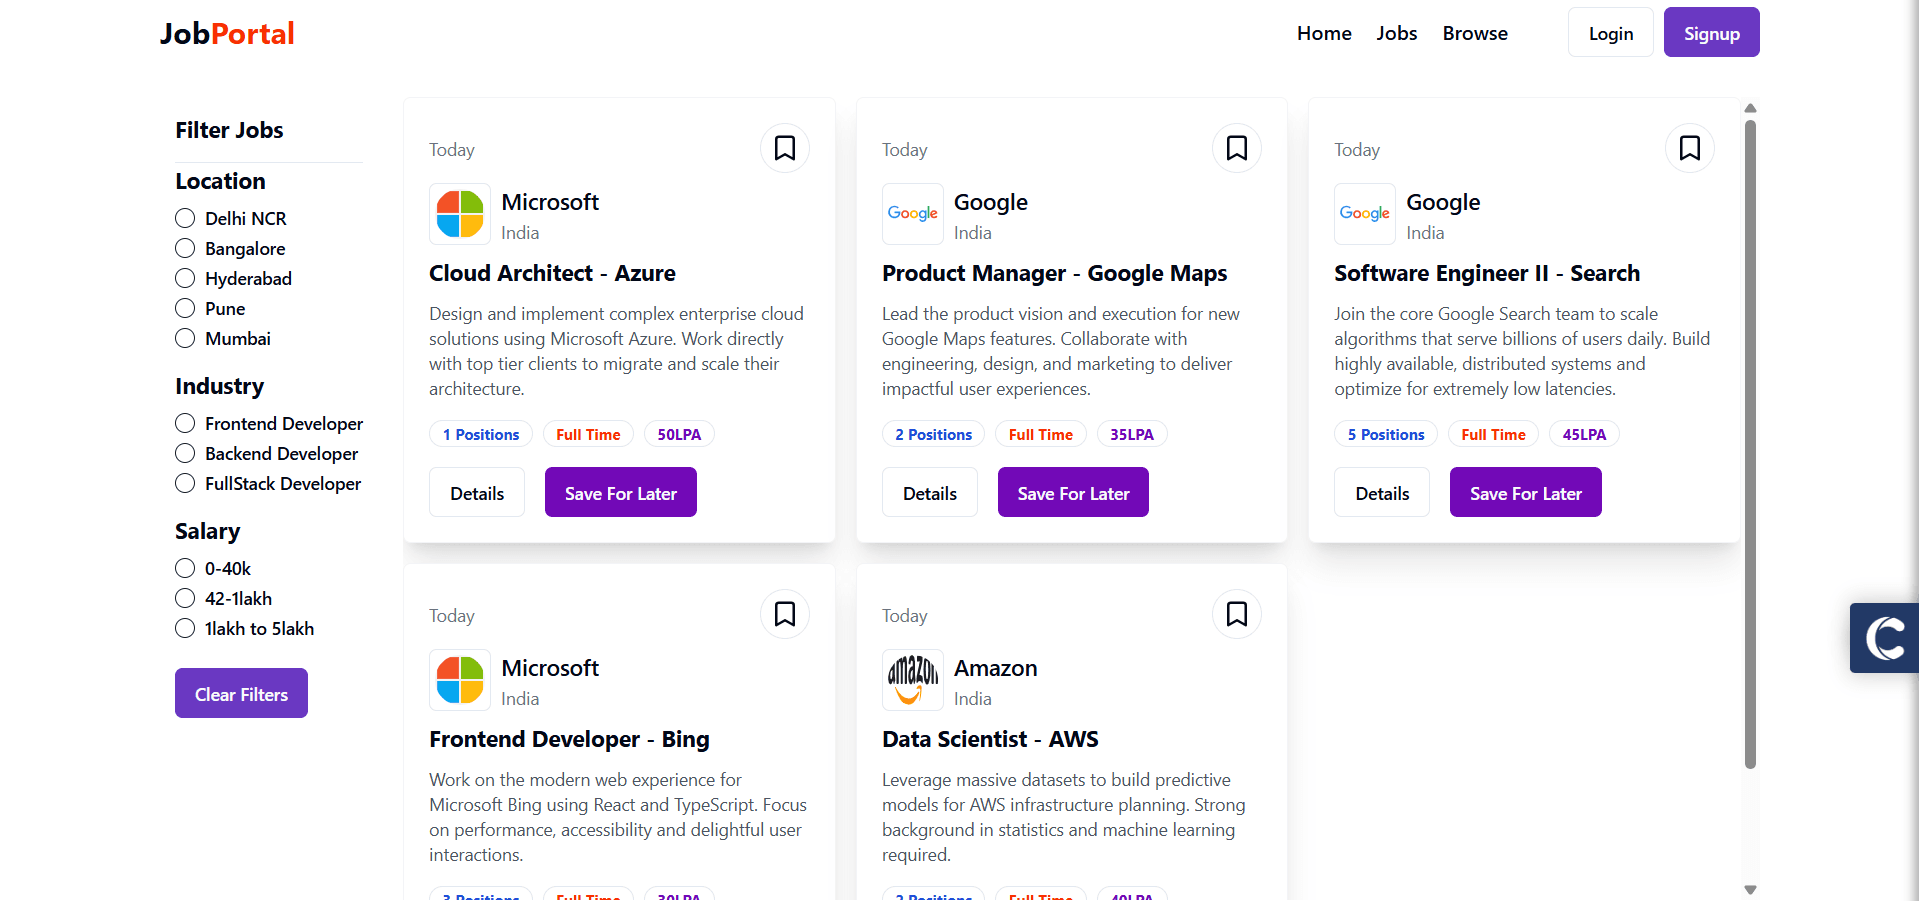Click the job list vertical scrollbar thumb
This screenshot has height=901, width=1919.
(x=1750, y=444)
